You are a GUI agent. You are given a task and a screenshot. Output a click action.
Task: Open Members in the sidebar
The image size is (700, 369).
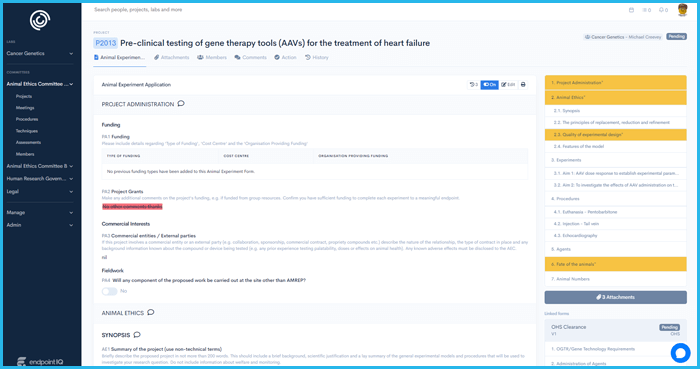pyautogui.click(x=25, y=154)
